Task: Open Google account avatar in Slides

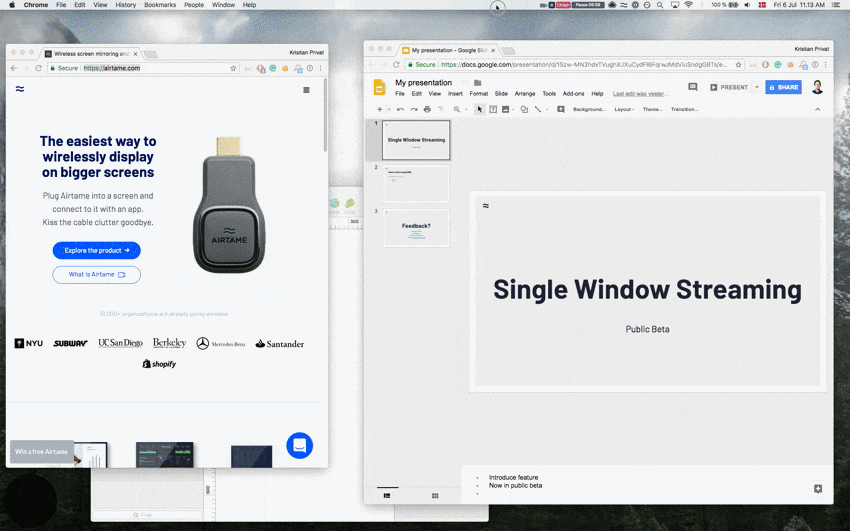Action: point(817,87)
